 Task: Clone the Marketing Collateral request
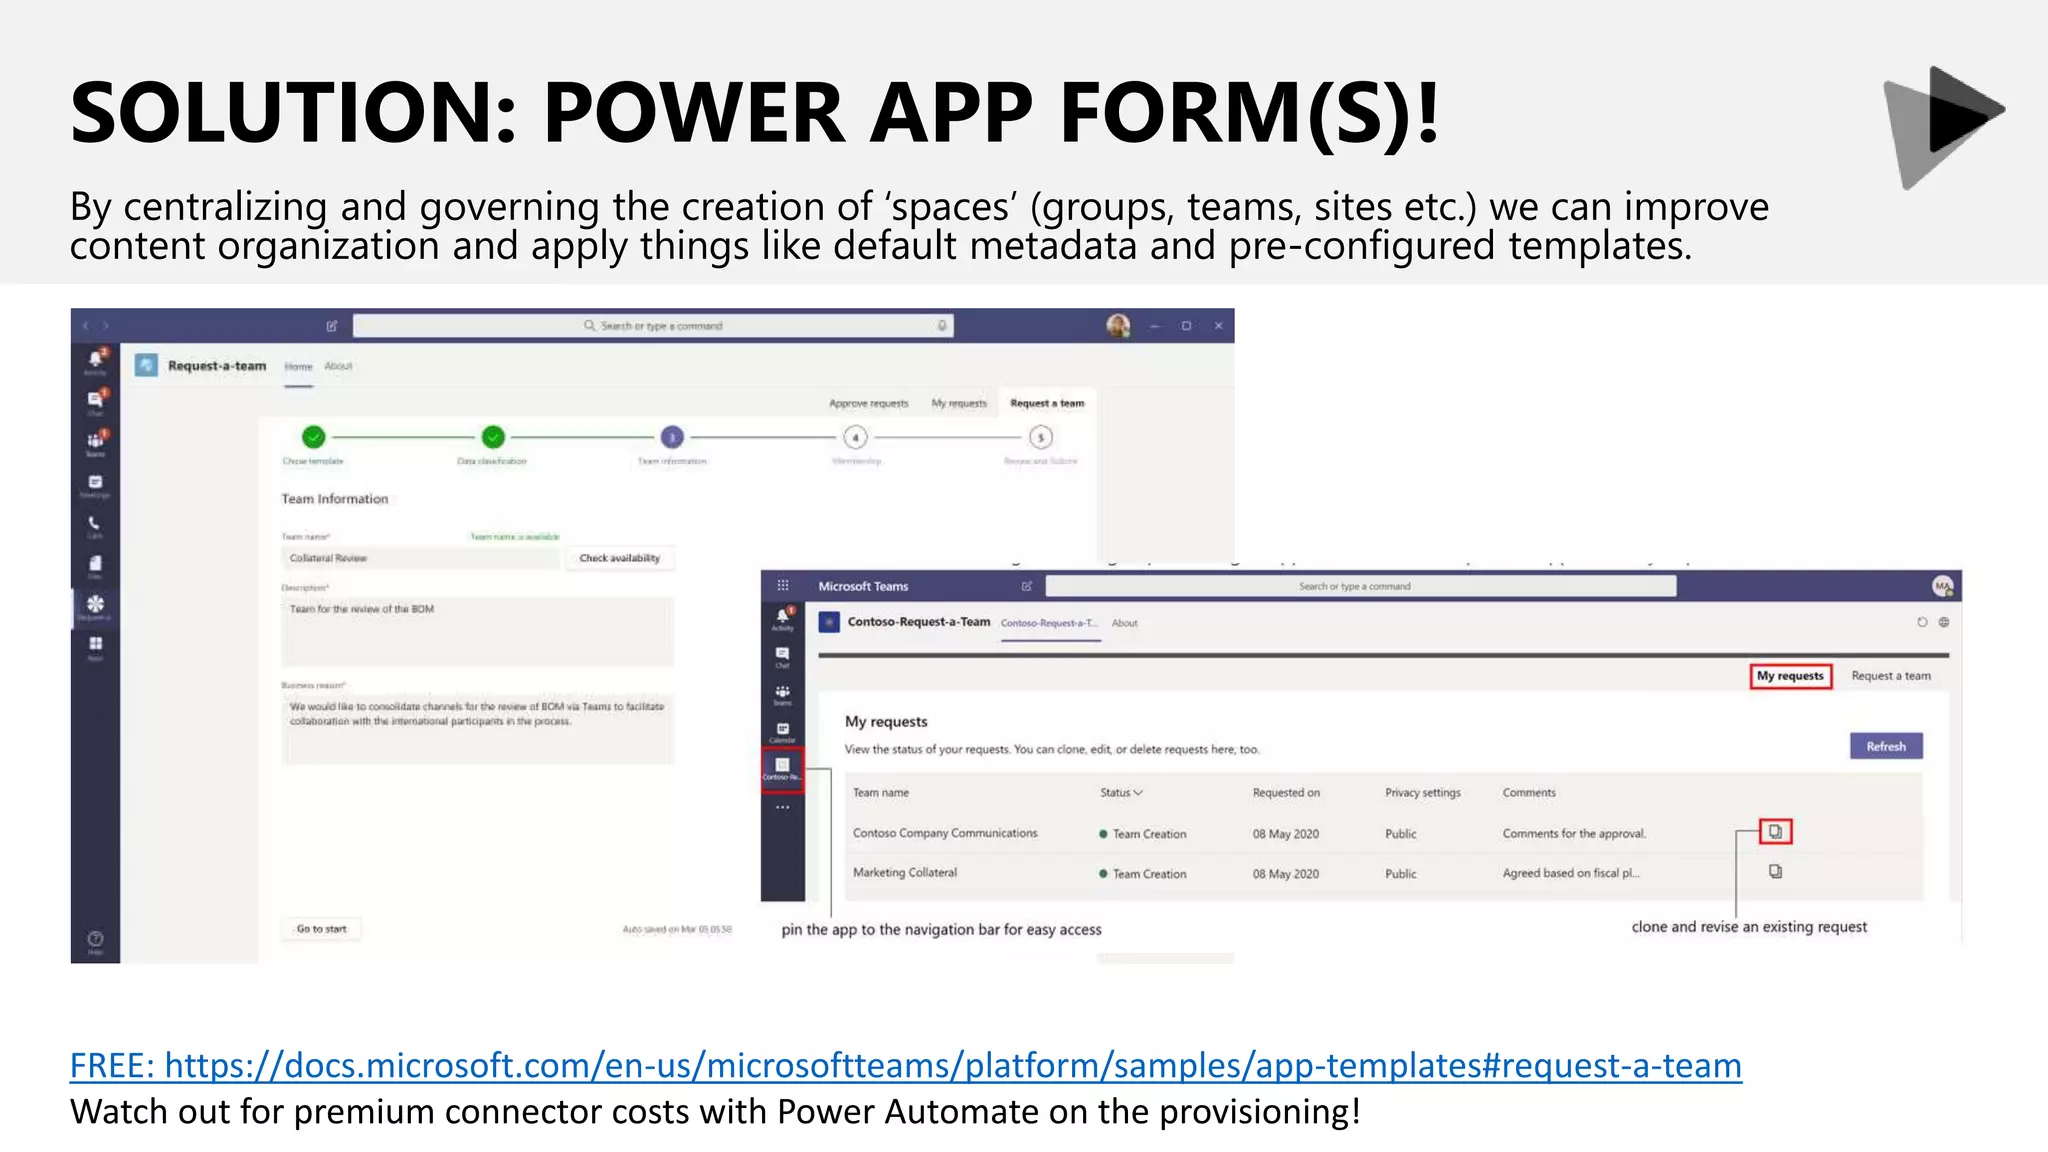pyautogui.click(x=1775, y=872)
